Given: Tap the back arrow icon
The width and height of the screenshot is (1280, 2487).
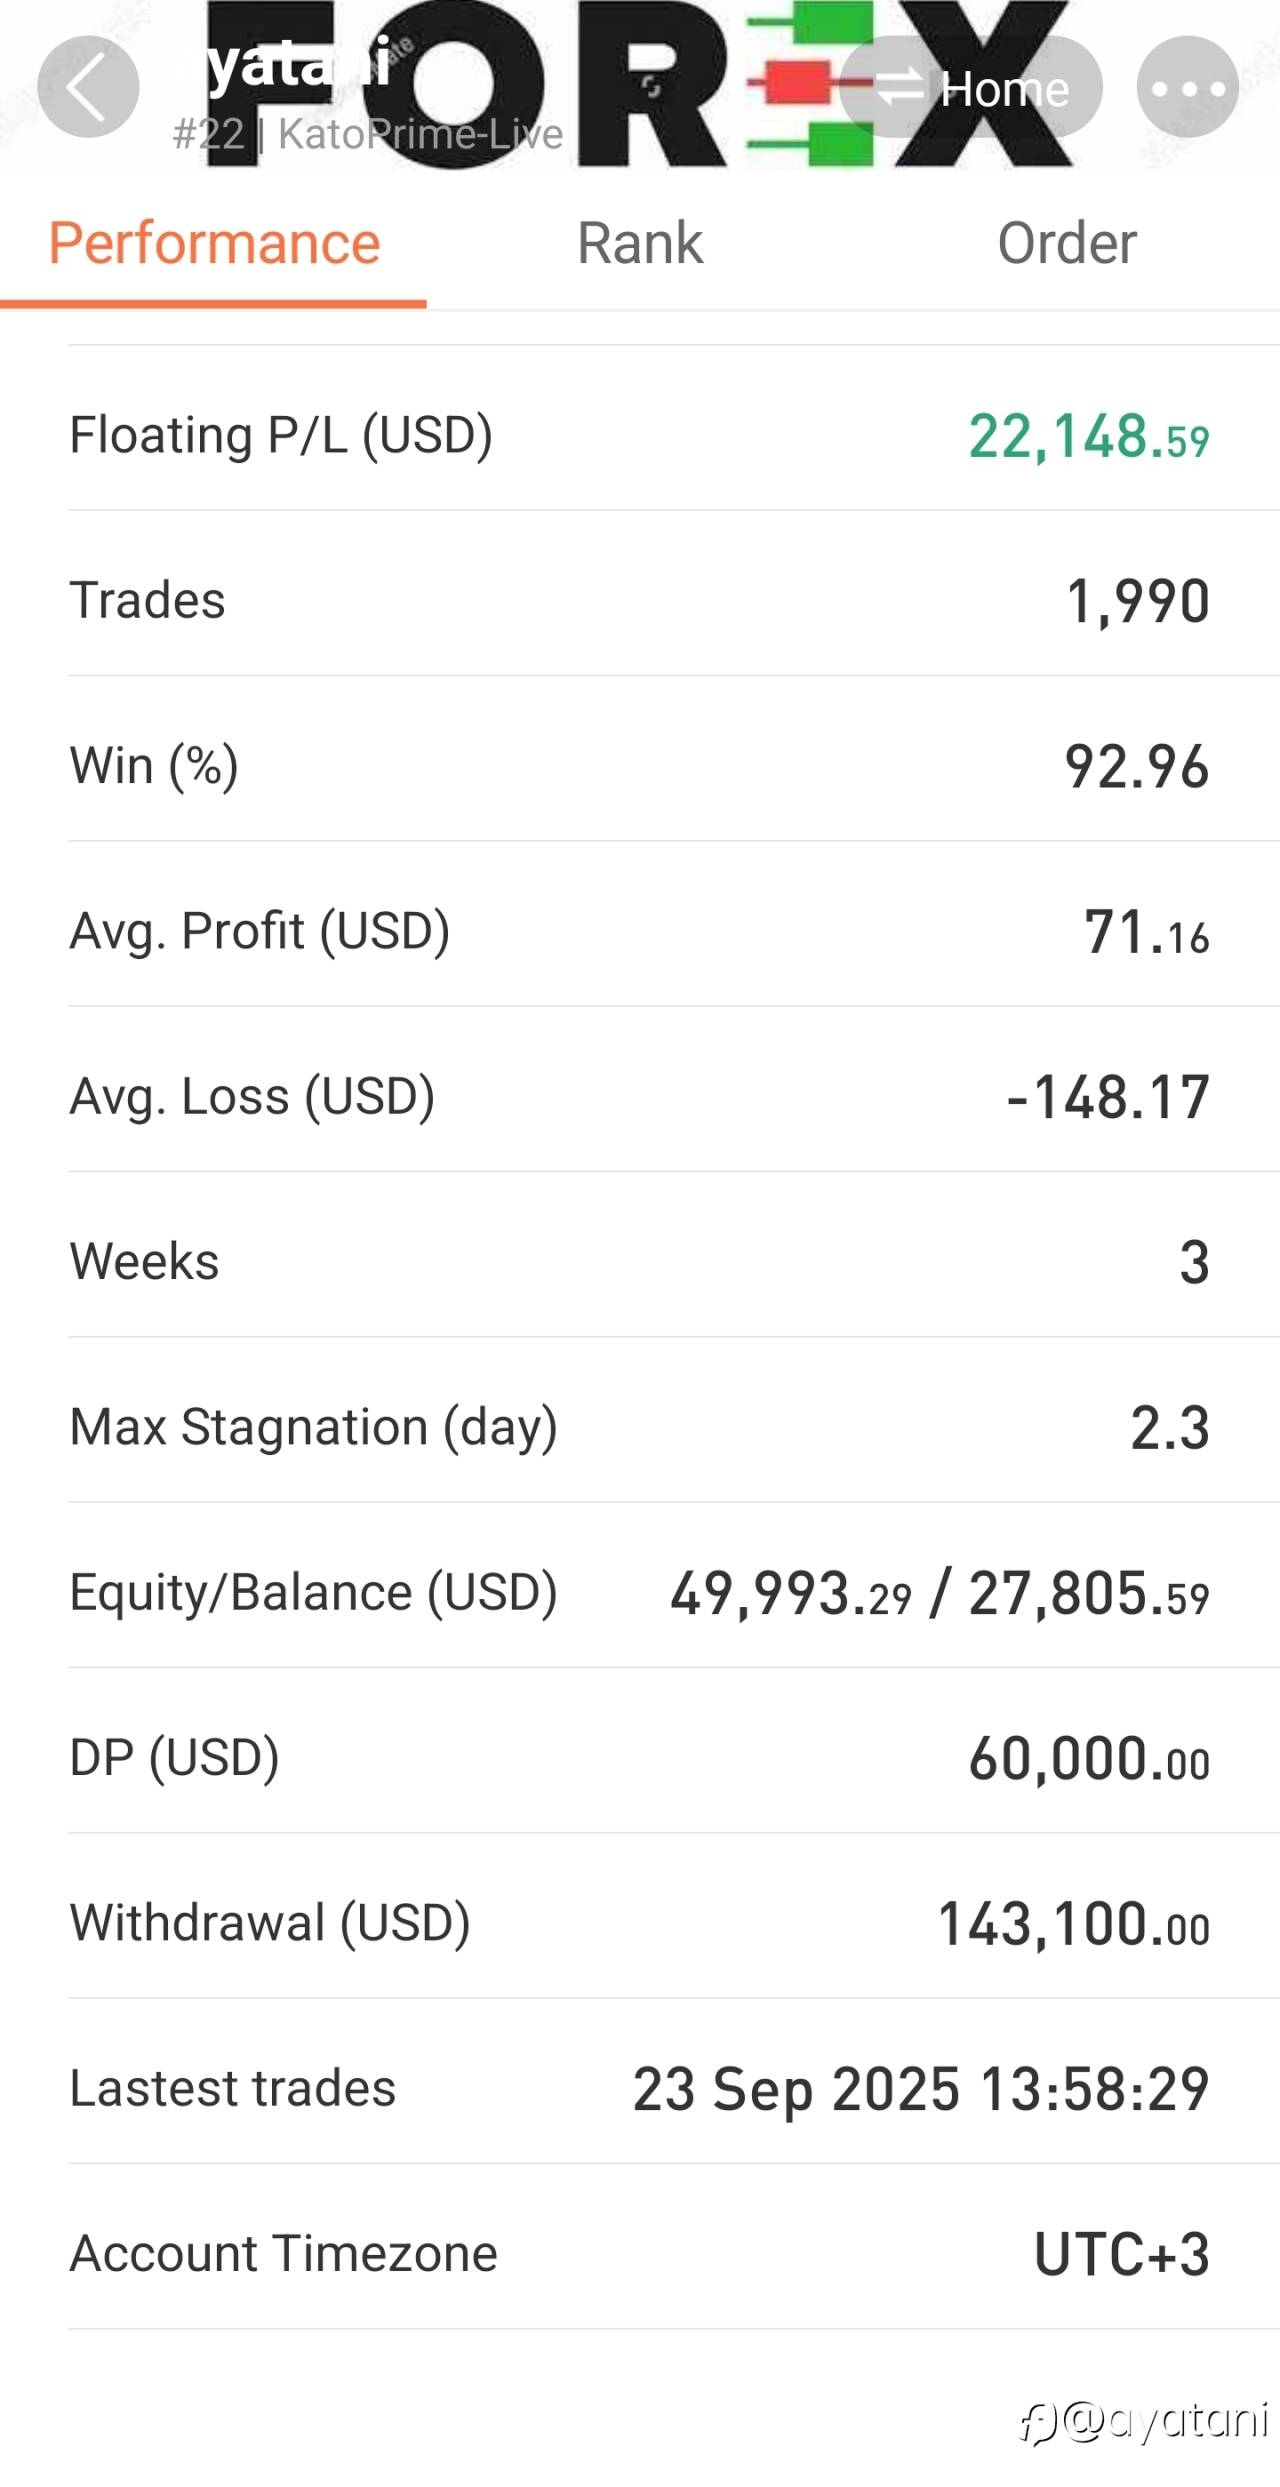Looking at the screenshot, I should [88, 86].
